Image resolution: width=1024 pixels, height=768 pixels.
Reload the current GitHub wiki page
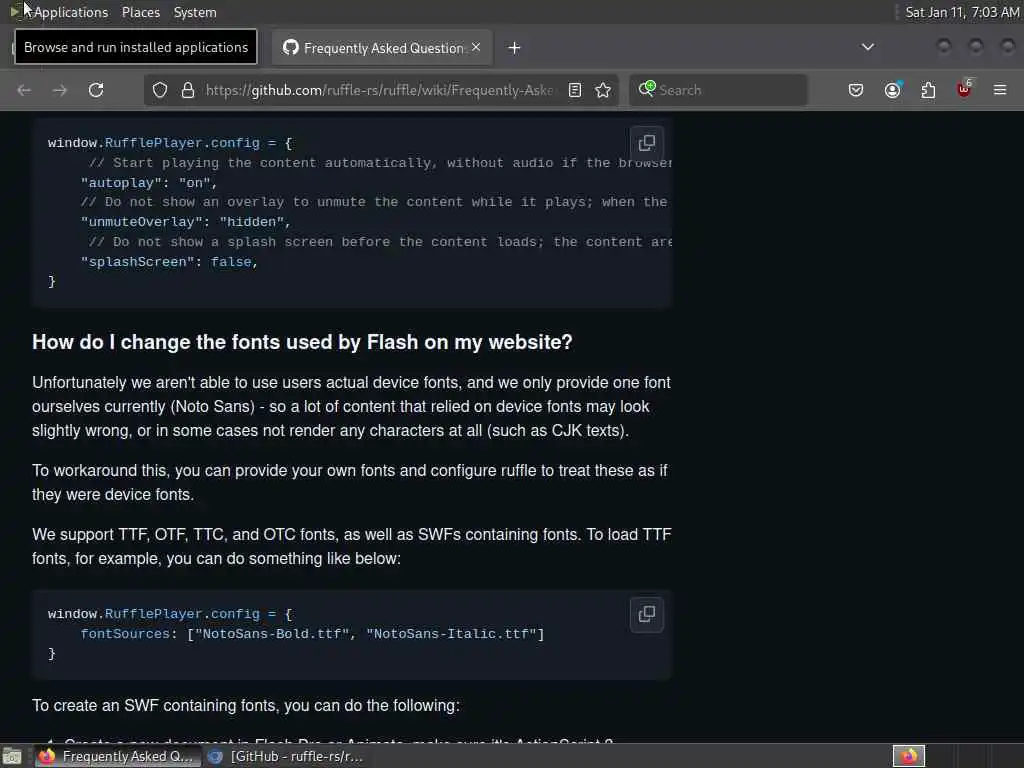(x=96, y=90)
